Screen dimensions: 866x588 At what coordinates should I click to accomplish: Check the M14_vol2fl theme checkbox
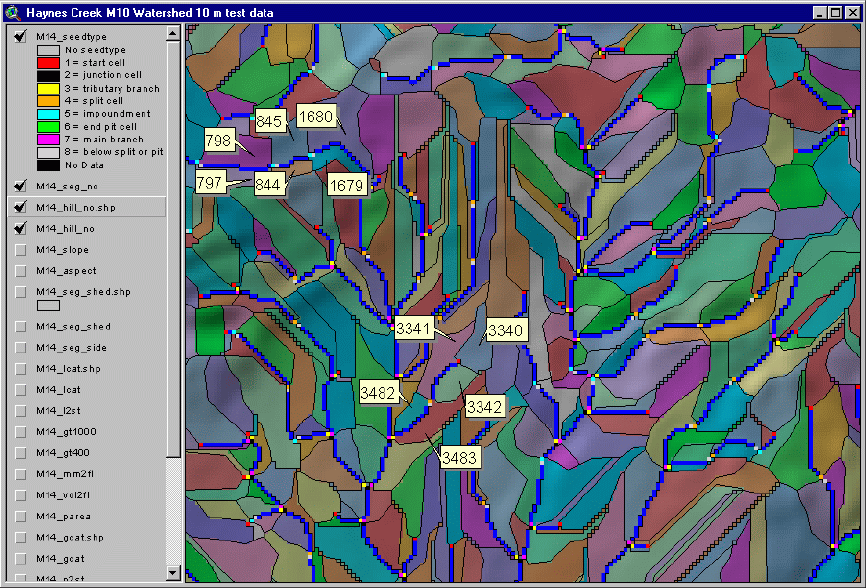(20, 495)
